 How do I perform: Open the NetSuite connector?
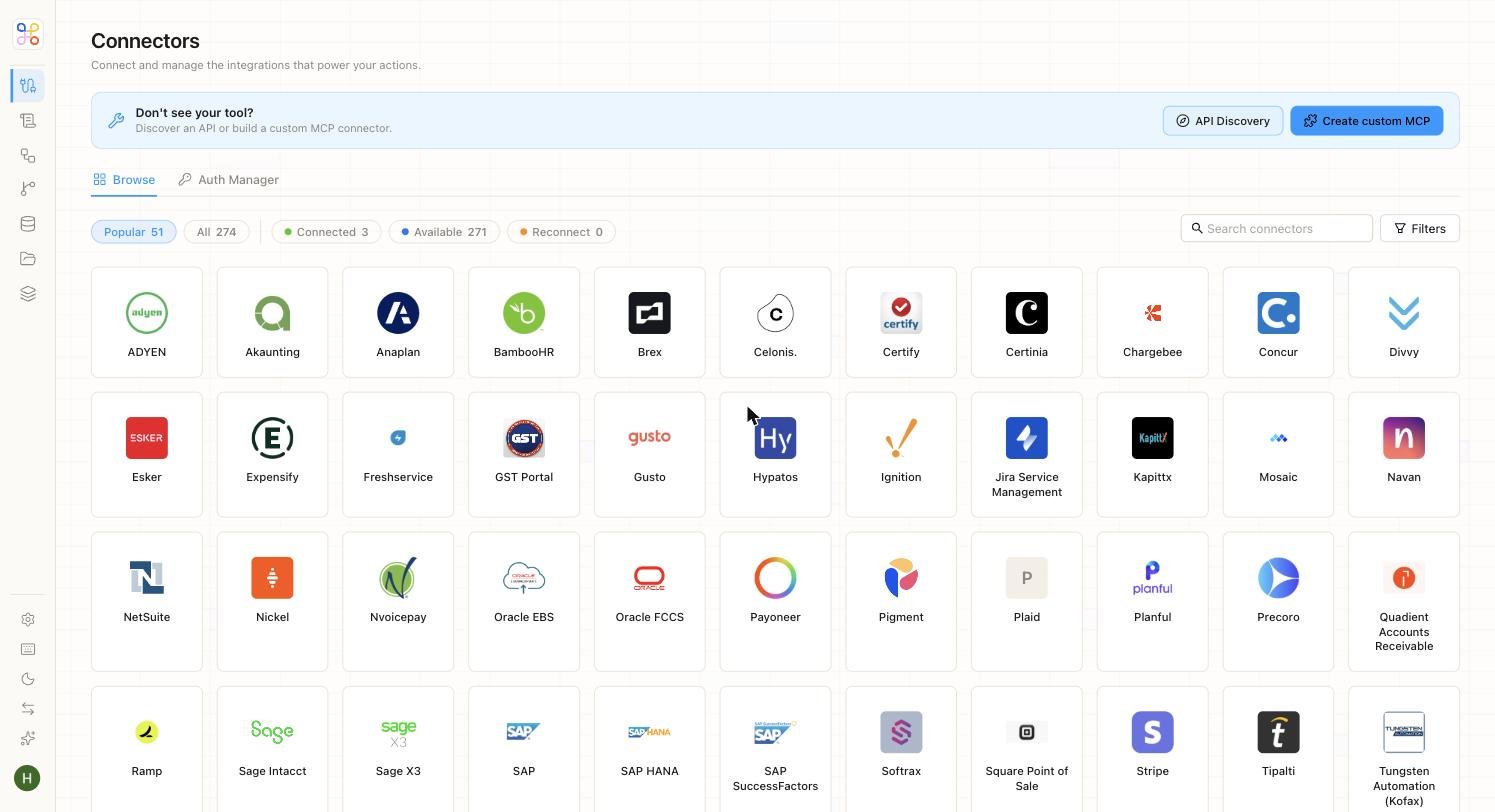click(x=146, y=601)
